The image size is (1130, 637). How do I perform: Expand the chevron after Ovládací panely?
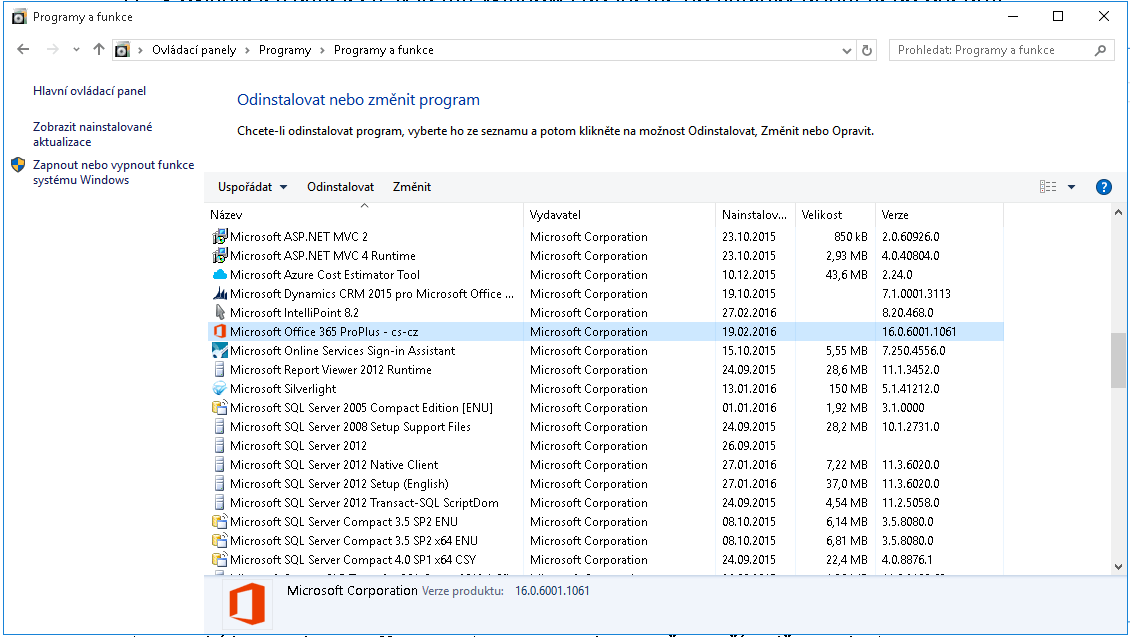tap(247, 50)
